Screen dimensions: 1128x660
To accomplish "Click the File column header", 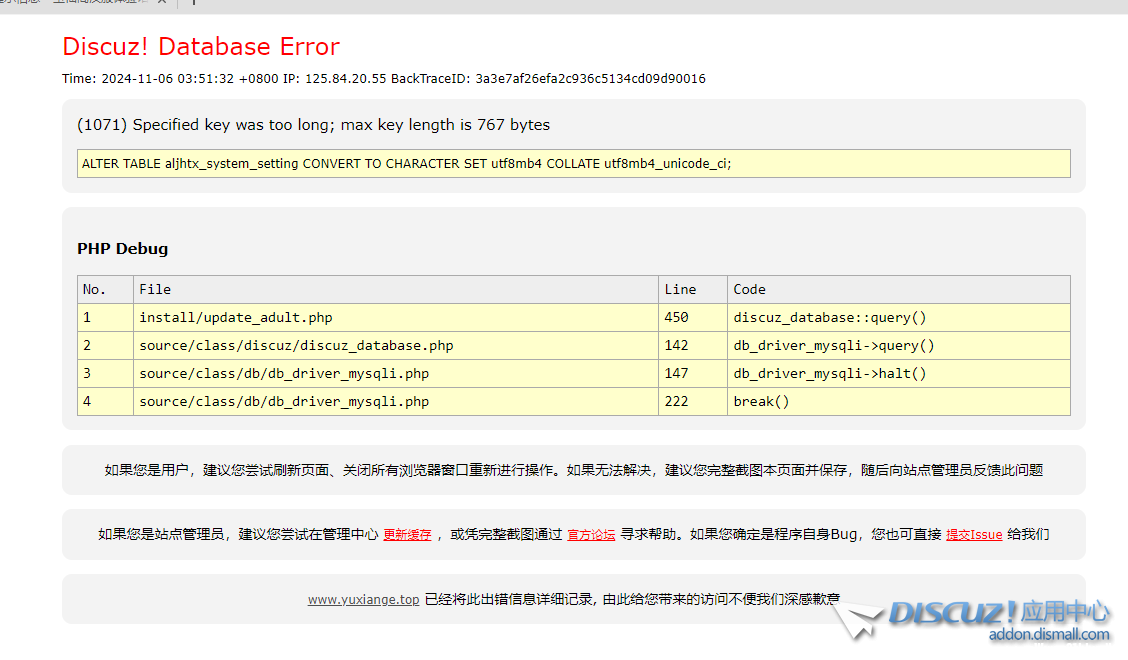I will pyautogui.click(x=155, y=290).
